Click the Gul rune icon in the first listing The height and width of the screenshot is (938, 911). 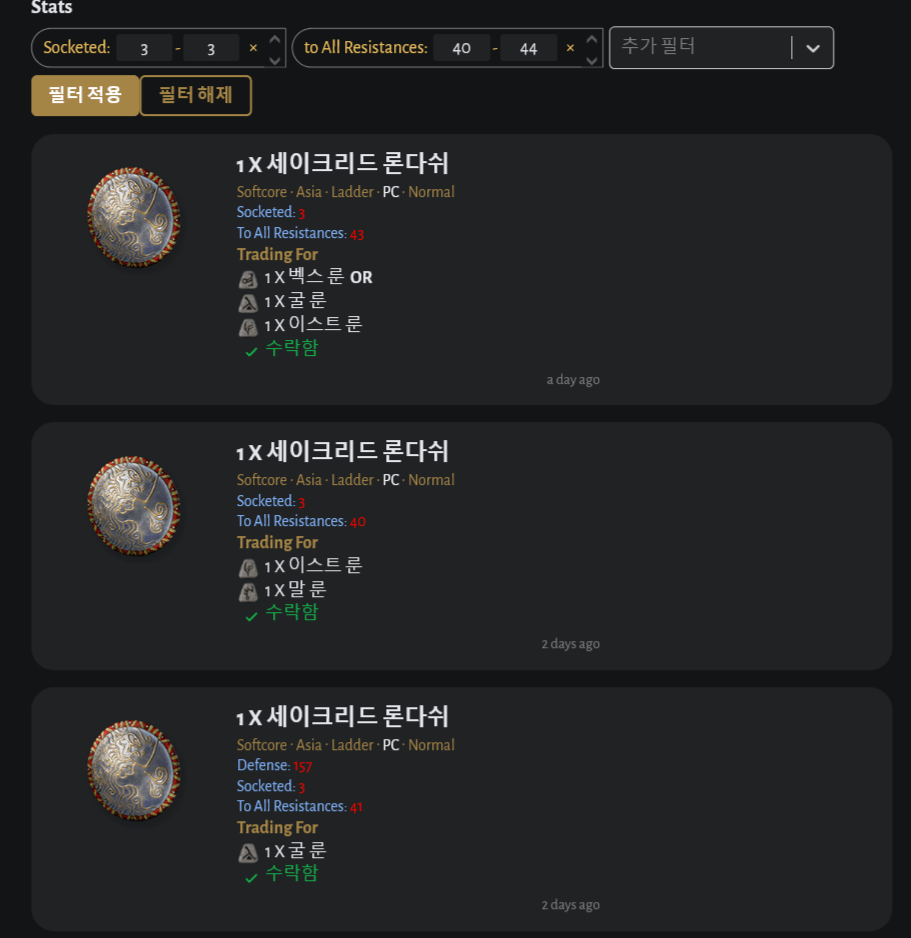[x=248, y=302]
